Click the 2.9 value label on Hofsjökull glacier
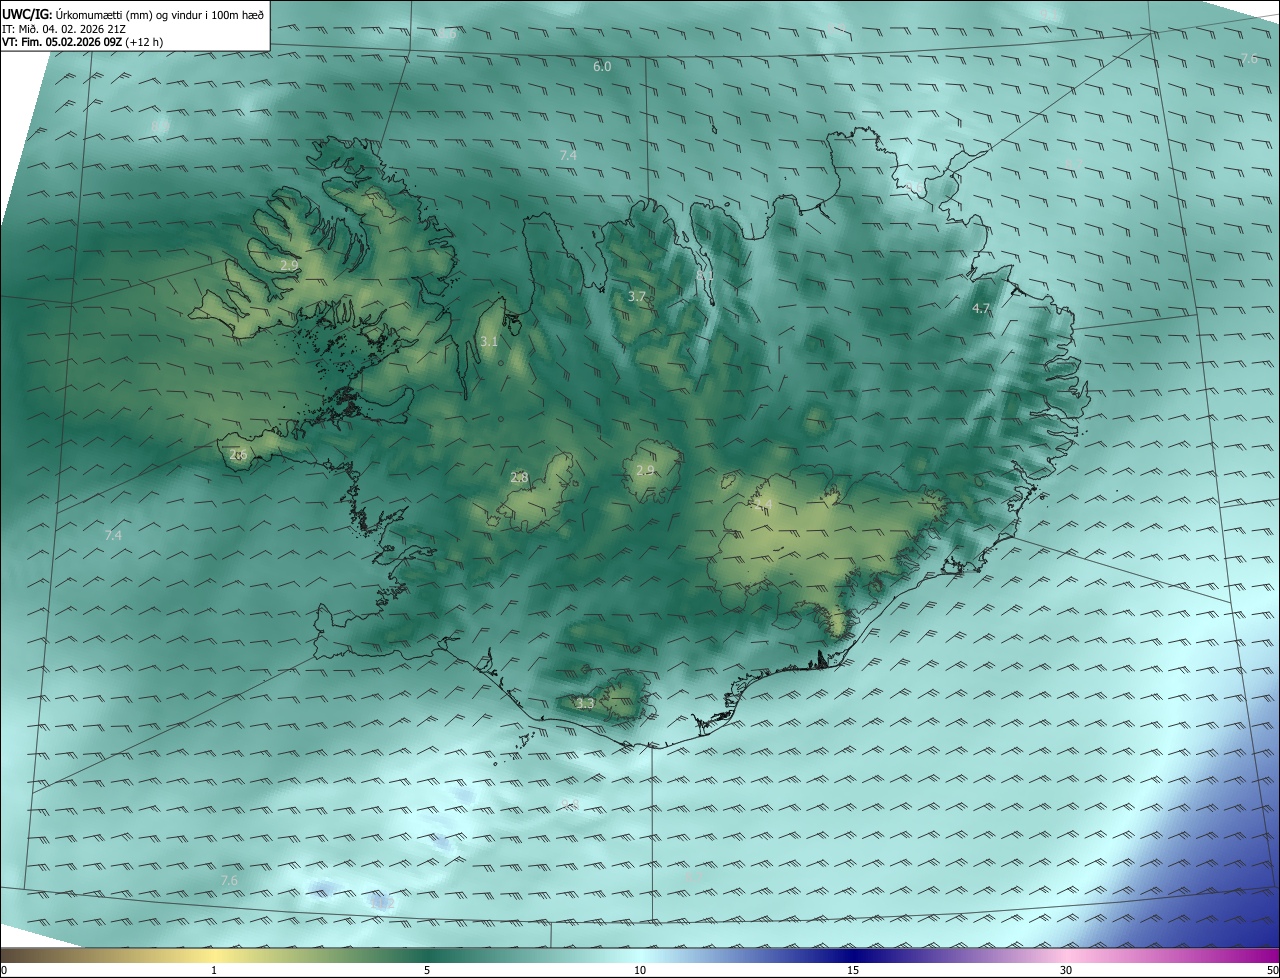This screenshot has width=1280, height=978. point(645,471)
